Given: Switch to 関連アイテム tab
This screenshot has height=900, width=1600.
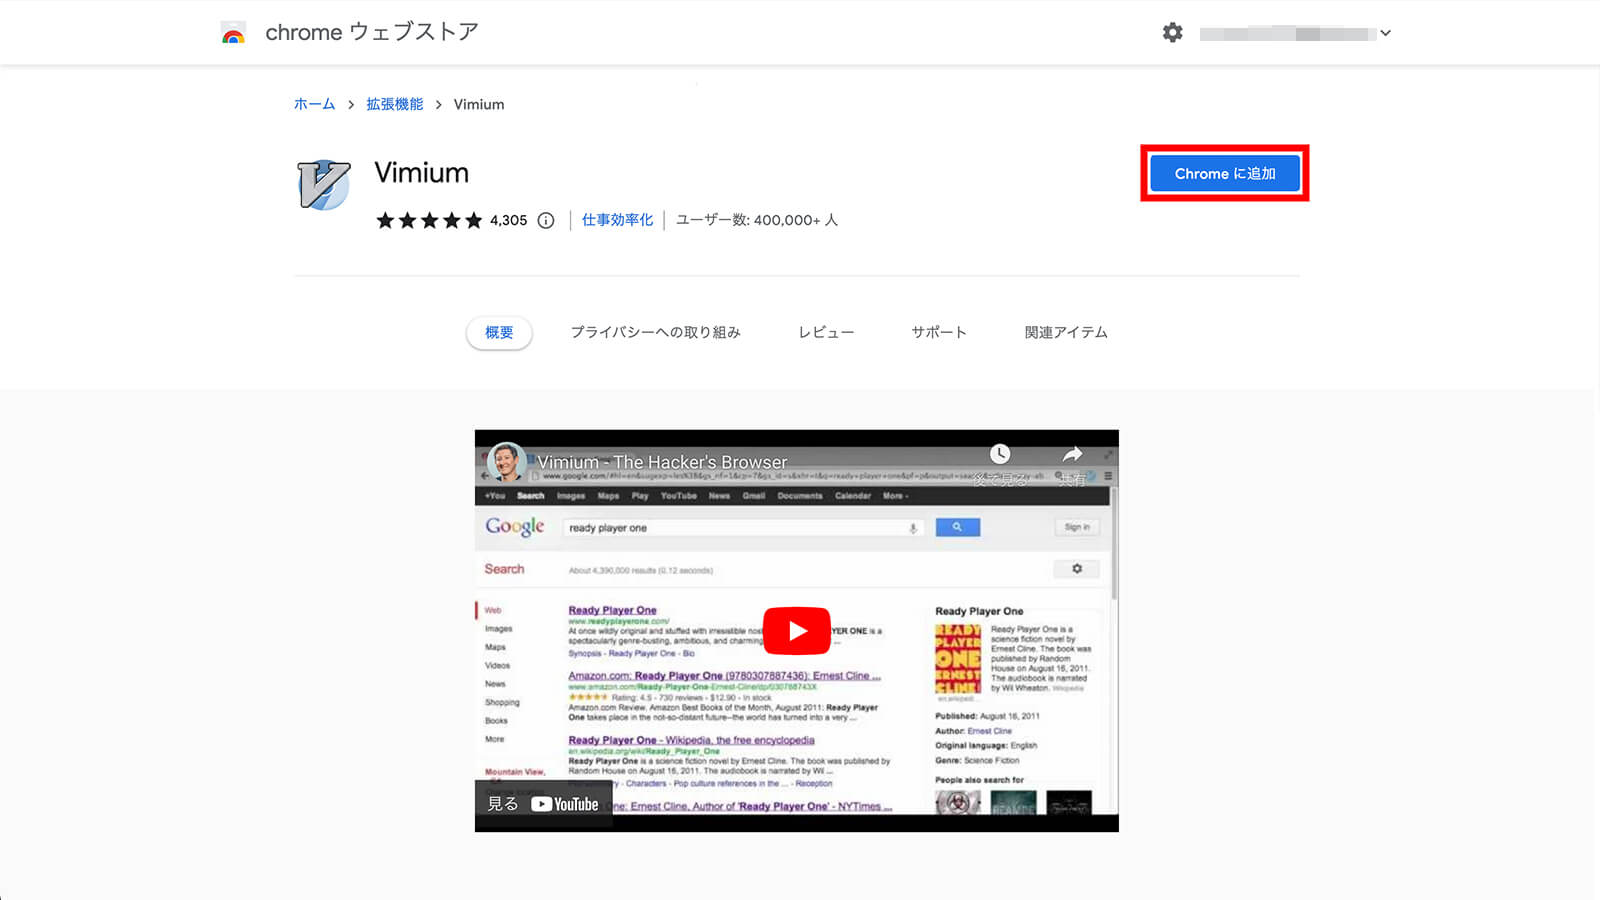Looking at the screenshot, I should 1066,332.
